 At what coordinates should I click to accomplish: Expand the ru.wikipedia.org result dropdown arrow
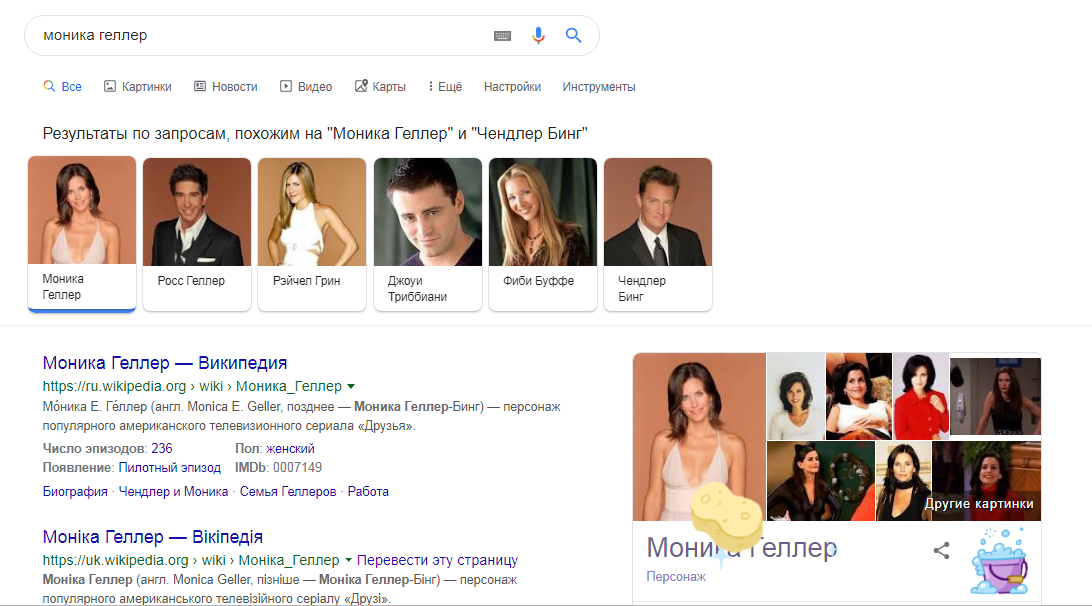click(x=351, y=387)
